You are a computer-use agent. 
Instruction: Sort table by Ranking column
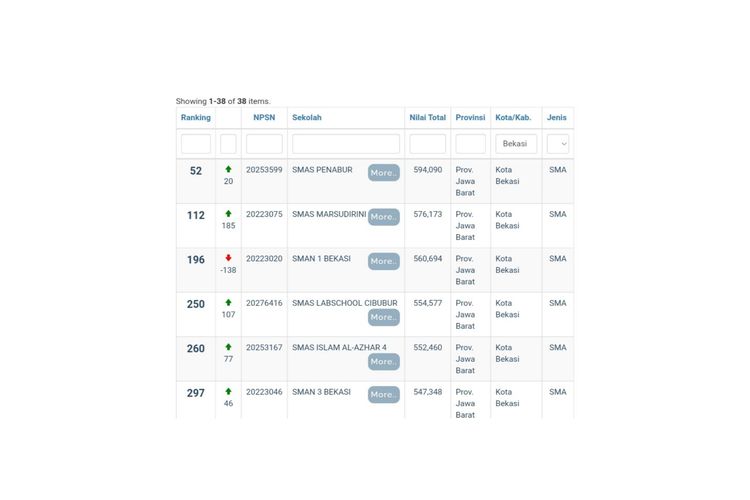click(x=195, y=118)
